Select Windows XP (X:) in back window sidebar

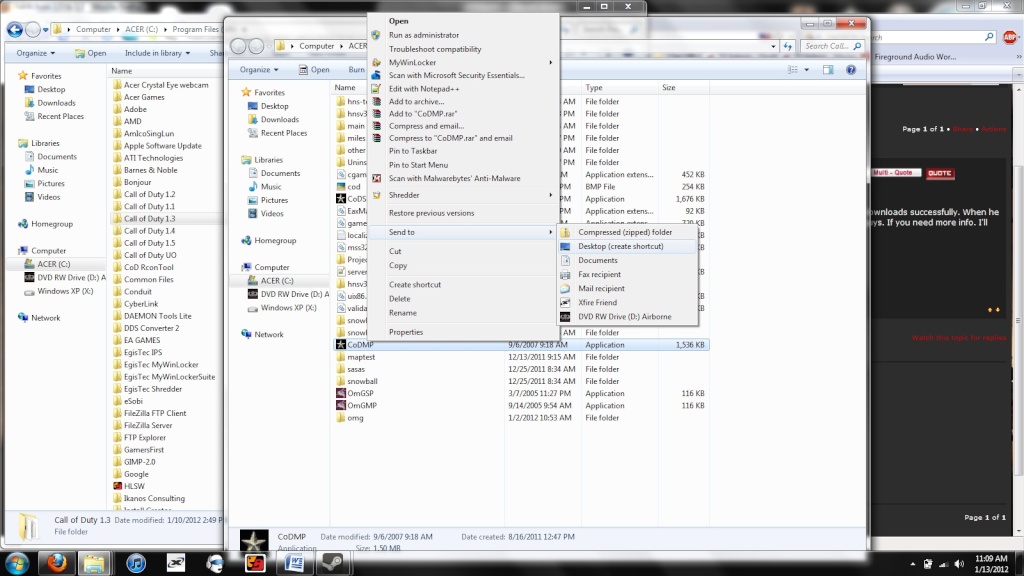pos(65,291)
